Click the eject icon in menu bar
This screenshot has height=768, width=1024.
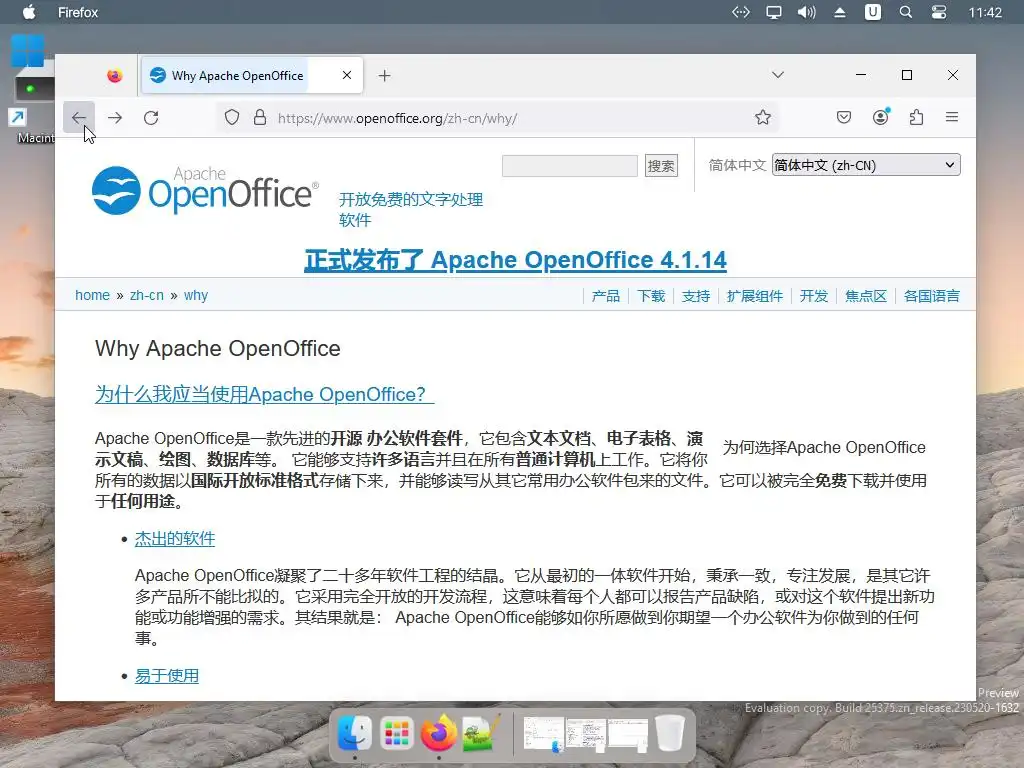tap(840, 12)
